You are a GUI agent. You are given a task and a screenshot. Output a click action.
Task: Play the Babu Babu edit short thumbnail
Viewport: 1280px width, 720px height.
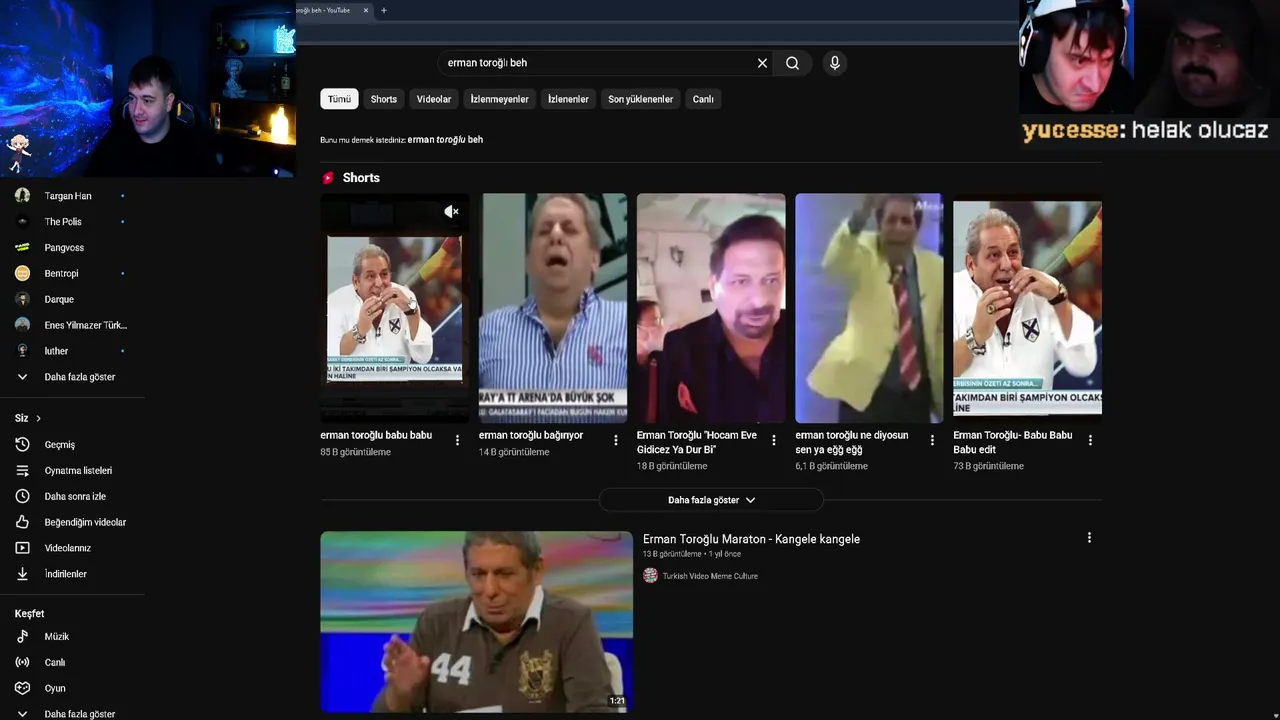(x=1027, y=308)
